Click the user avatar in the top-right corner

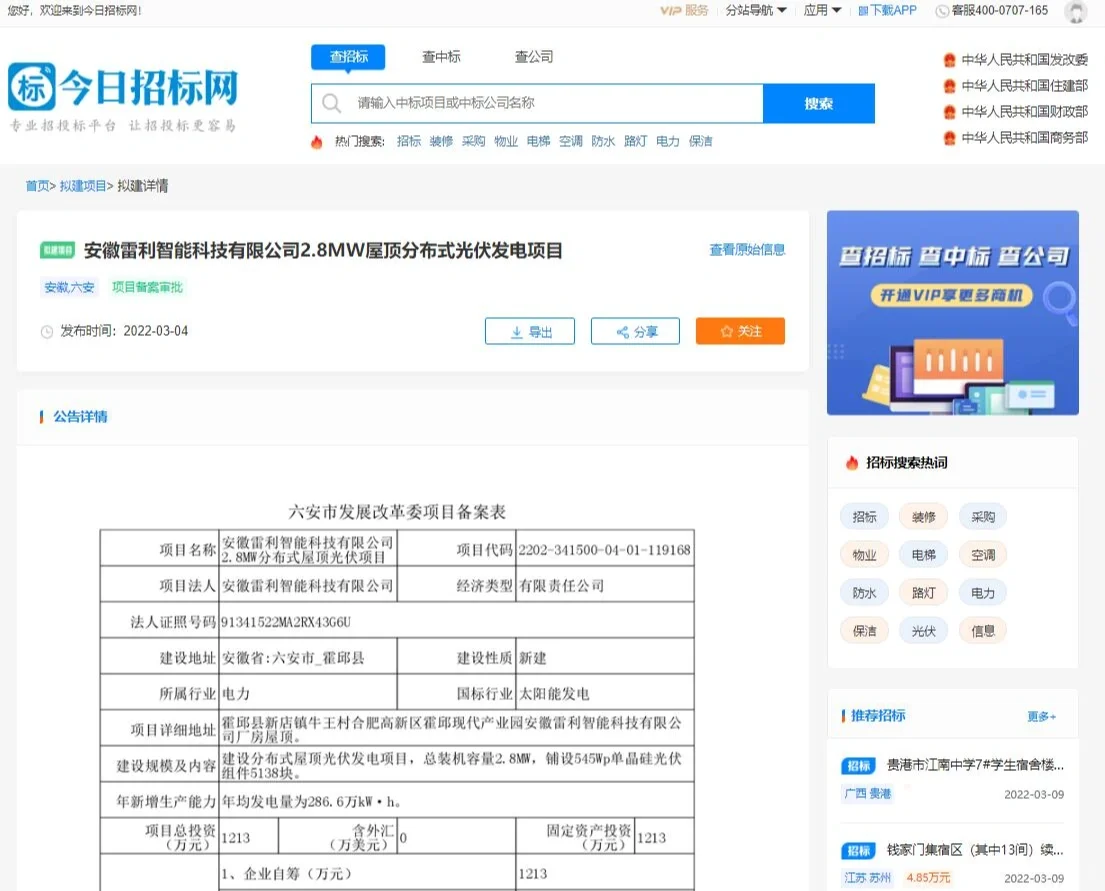pyautogui.click(x=1077, y=11)
